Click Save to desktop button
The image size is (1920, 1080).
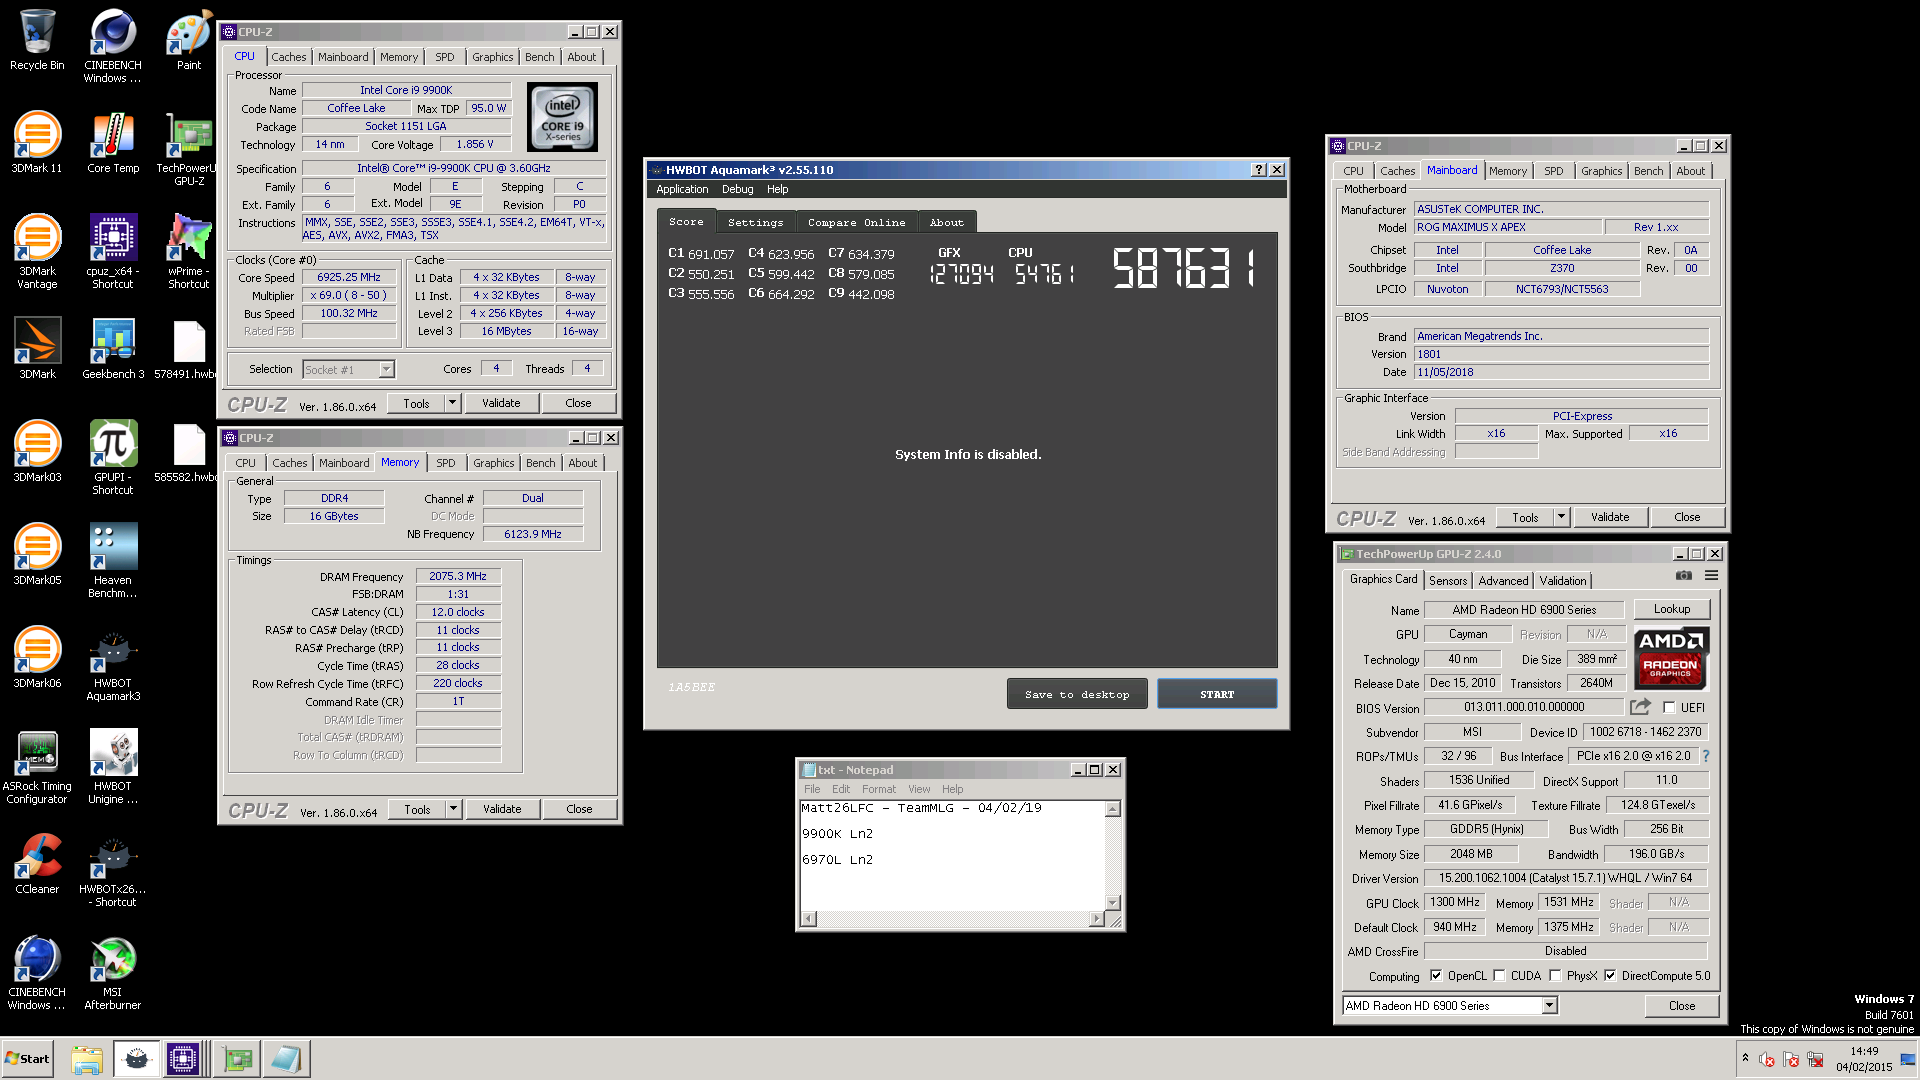tap(1077, 694)
